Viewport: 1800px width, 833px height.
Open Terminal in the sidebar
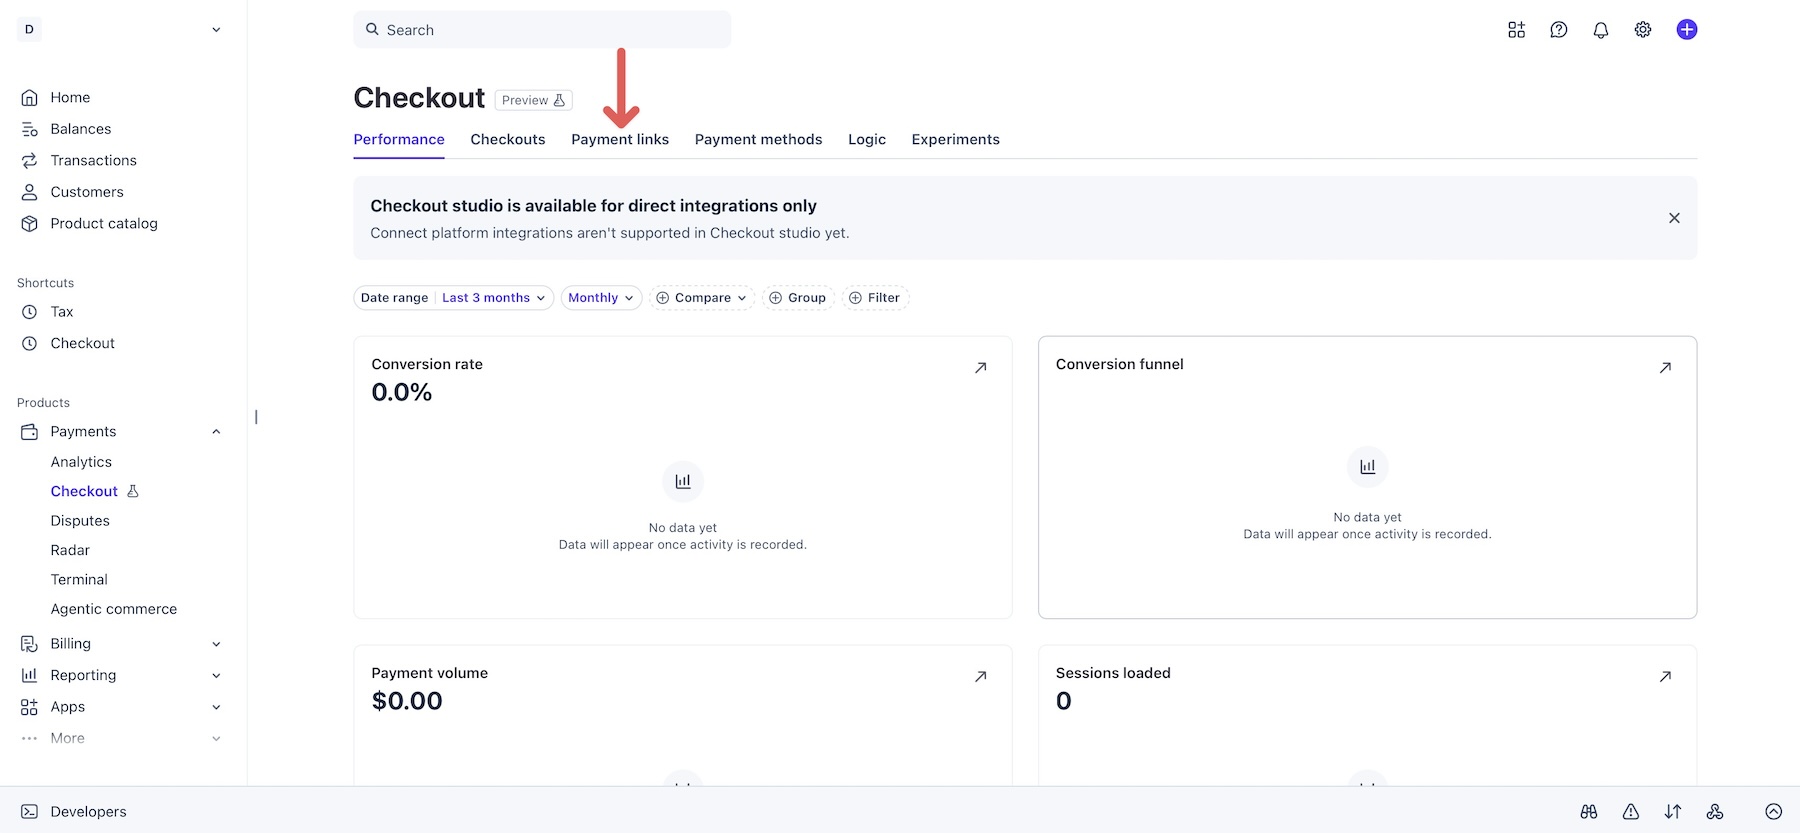click(x=79, y=580)
